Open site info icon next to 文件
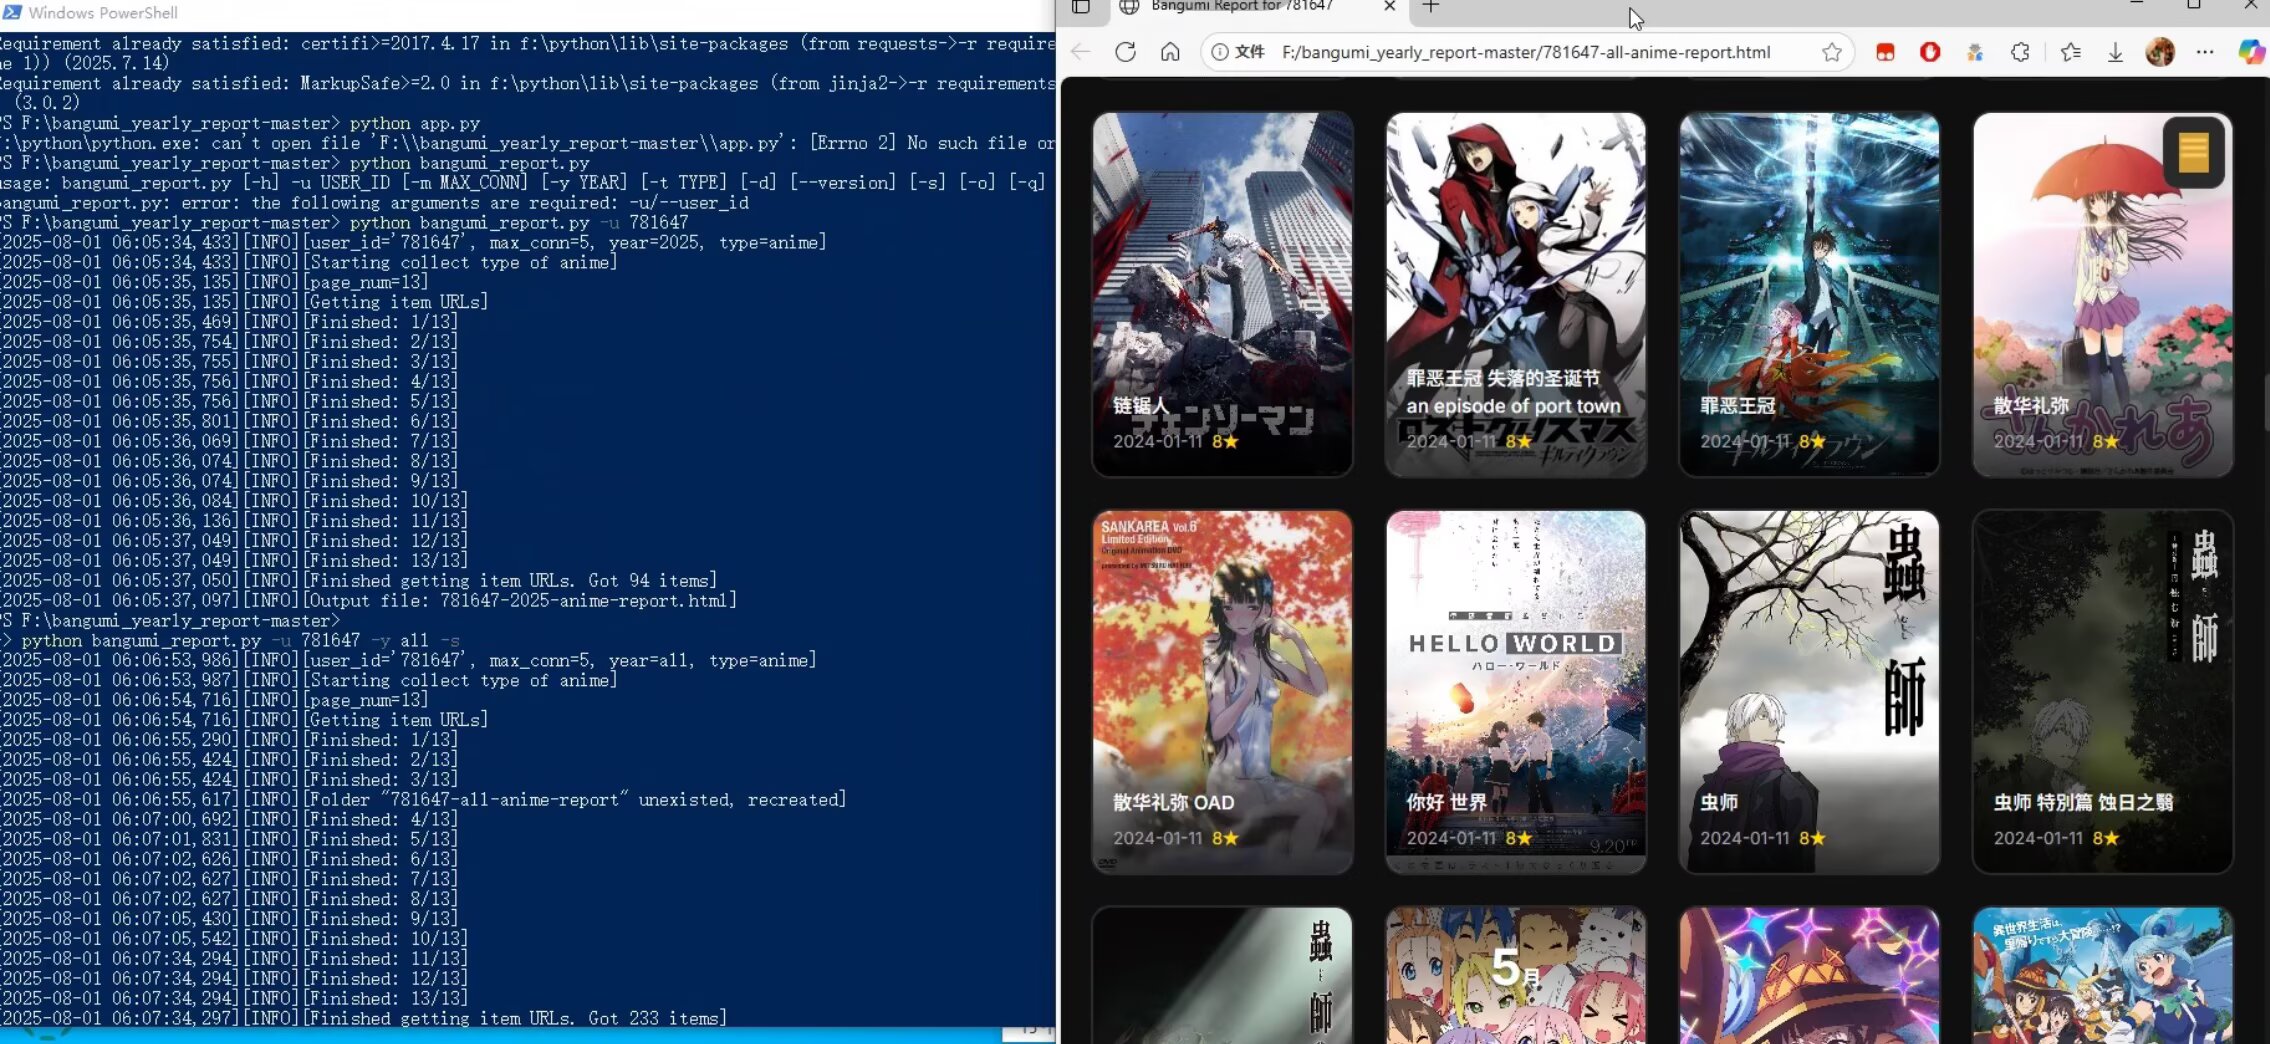2270x1044 pixels. (x=1220, y=52)
